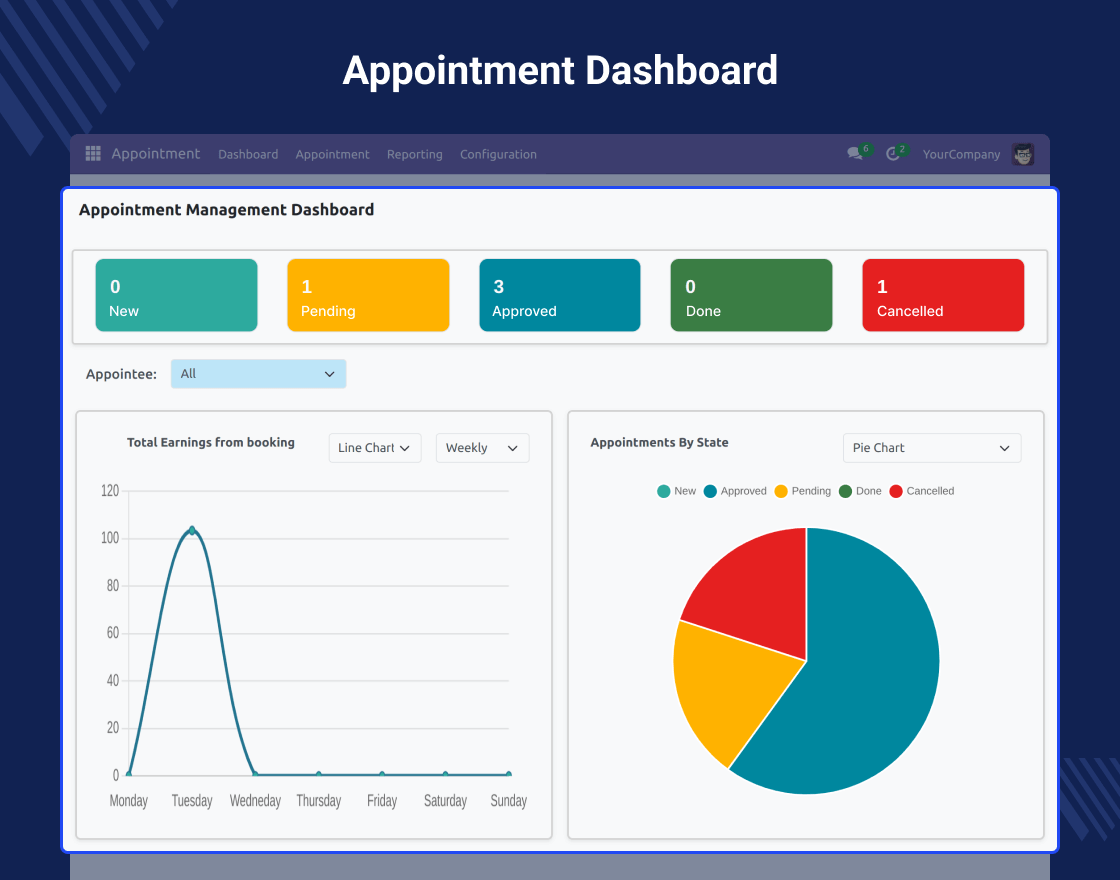Click the activities clock icon
This screenshot has height=880, width=1120.
pos(893,154)
